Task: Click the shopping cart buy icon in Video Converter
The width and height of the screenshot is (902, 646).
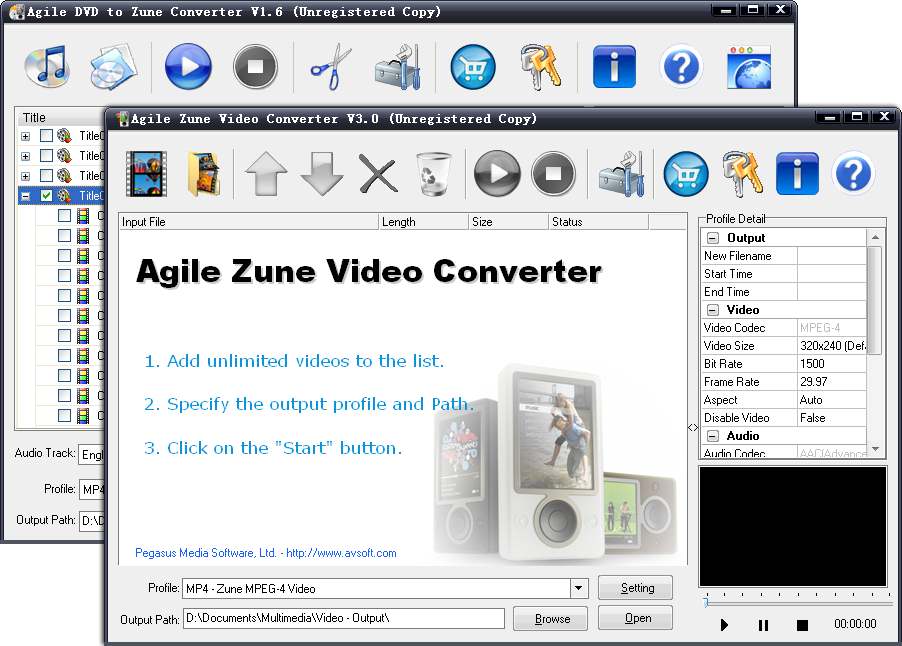Action: pos(686,173)
